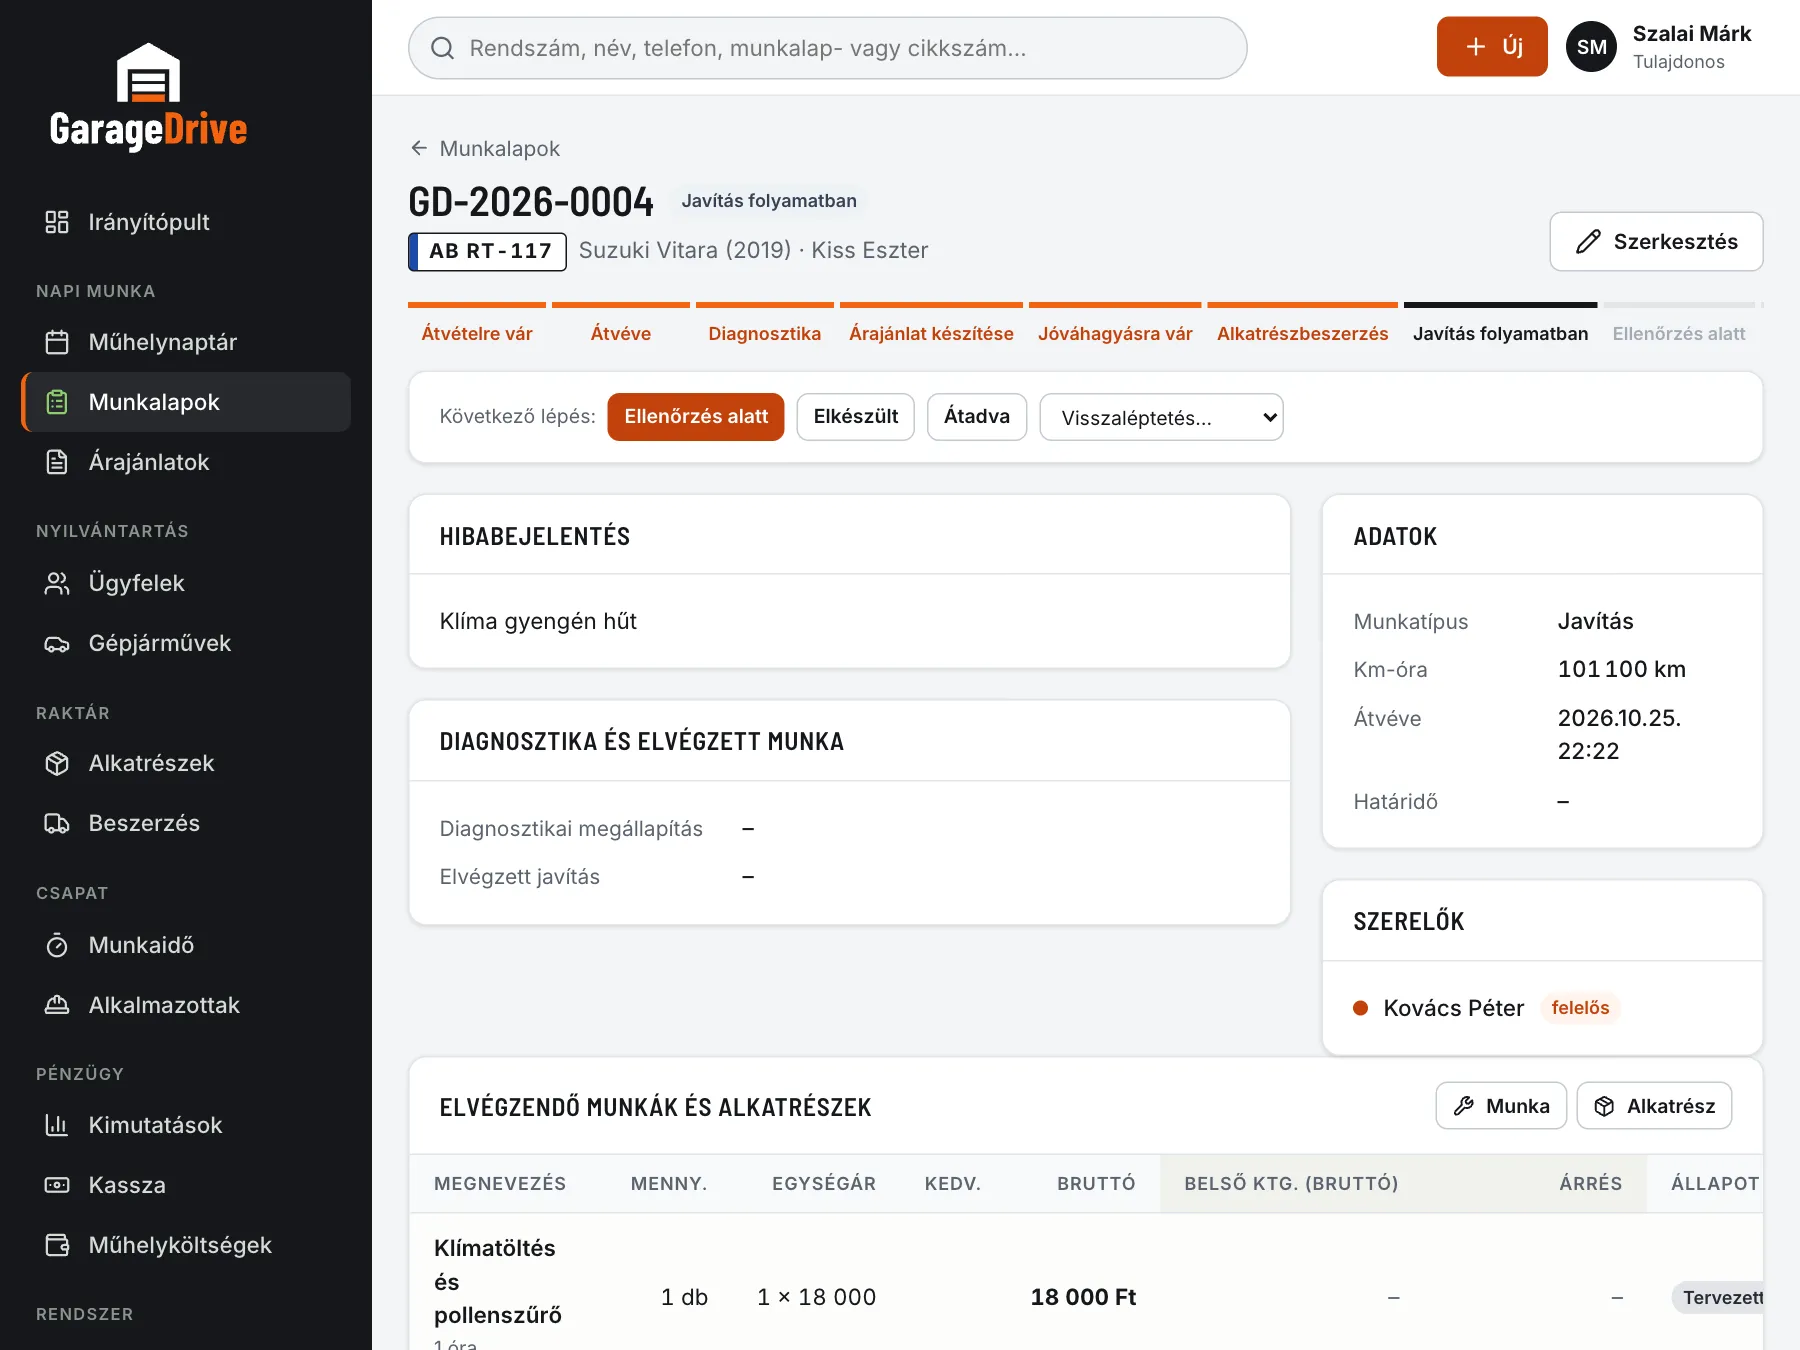Click the Munkalapok clipboard icon
Viewport: 1800px width, 1350px height.
pyautogui.click(x=57, y=402)
